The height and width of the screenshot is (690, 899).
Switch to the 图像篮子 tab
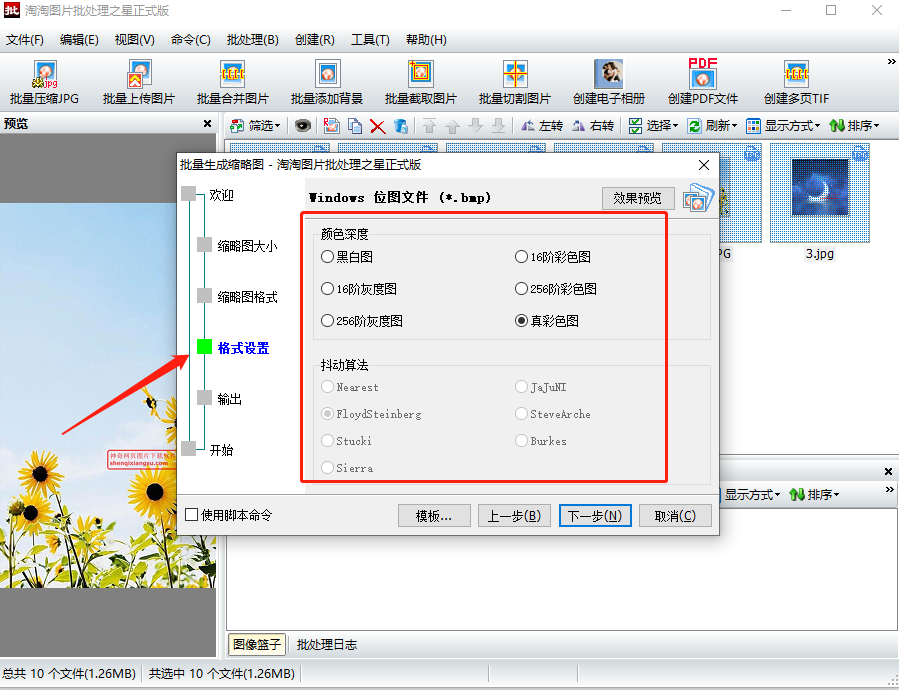257,644
